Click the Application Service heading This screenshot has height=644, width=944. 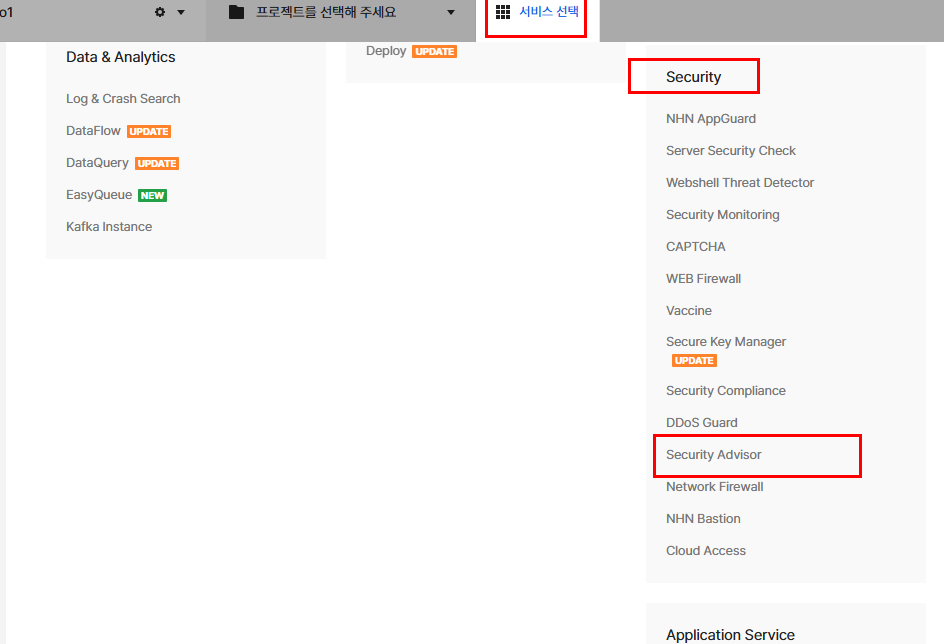pos(730,634)
